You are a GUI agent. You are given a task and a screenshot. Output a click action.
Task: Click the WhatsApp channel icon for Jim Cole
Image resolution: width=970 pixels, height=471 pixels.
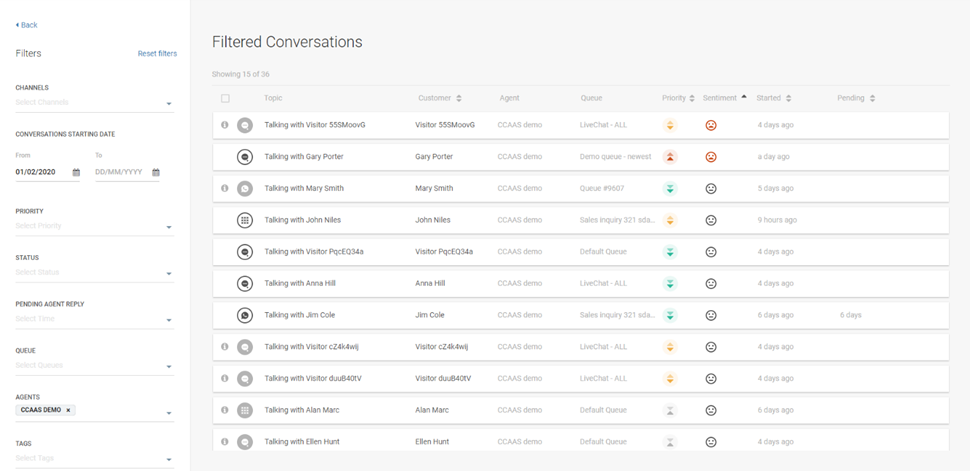244,315
